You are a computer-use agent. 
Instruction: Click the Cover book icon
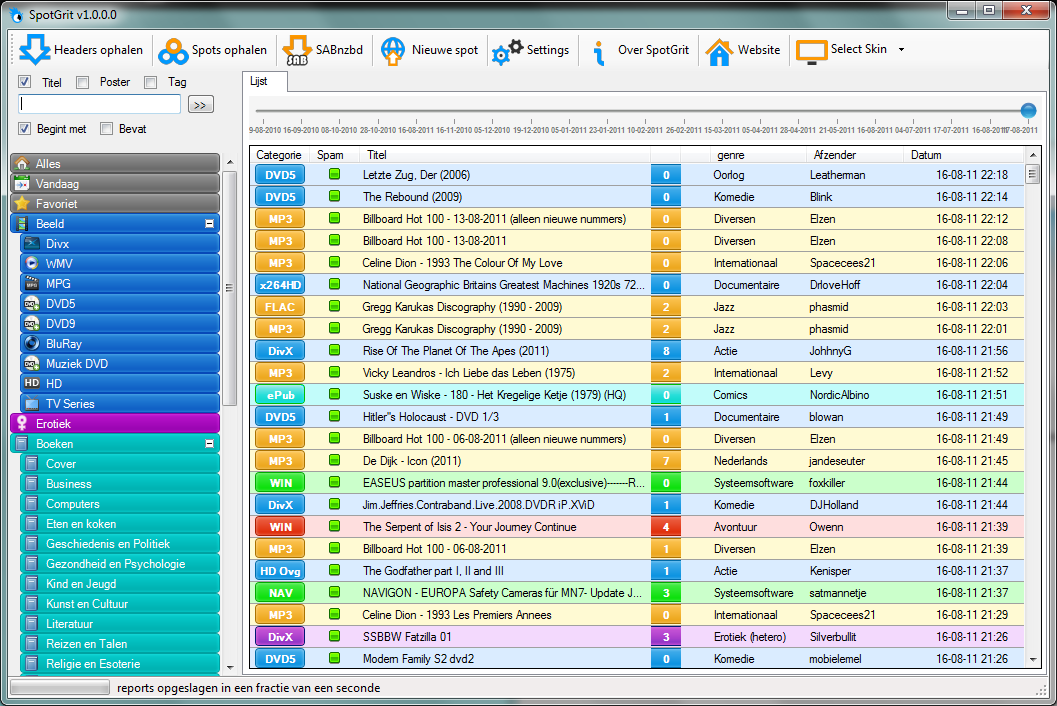(x=32, y=464)
